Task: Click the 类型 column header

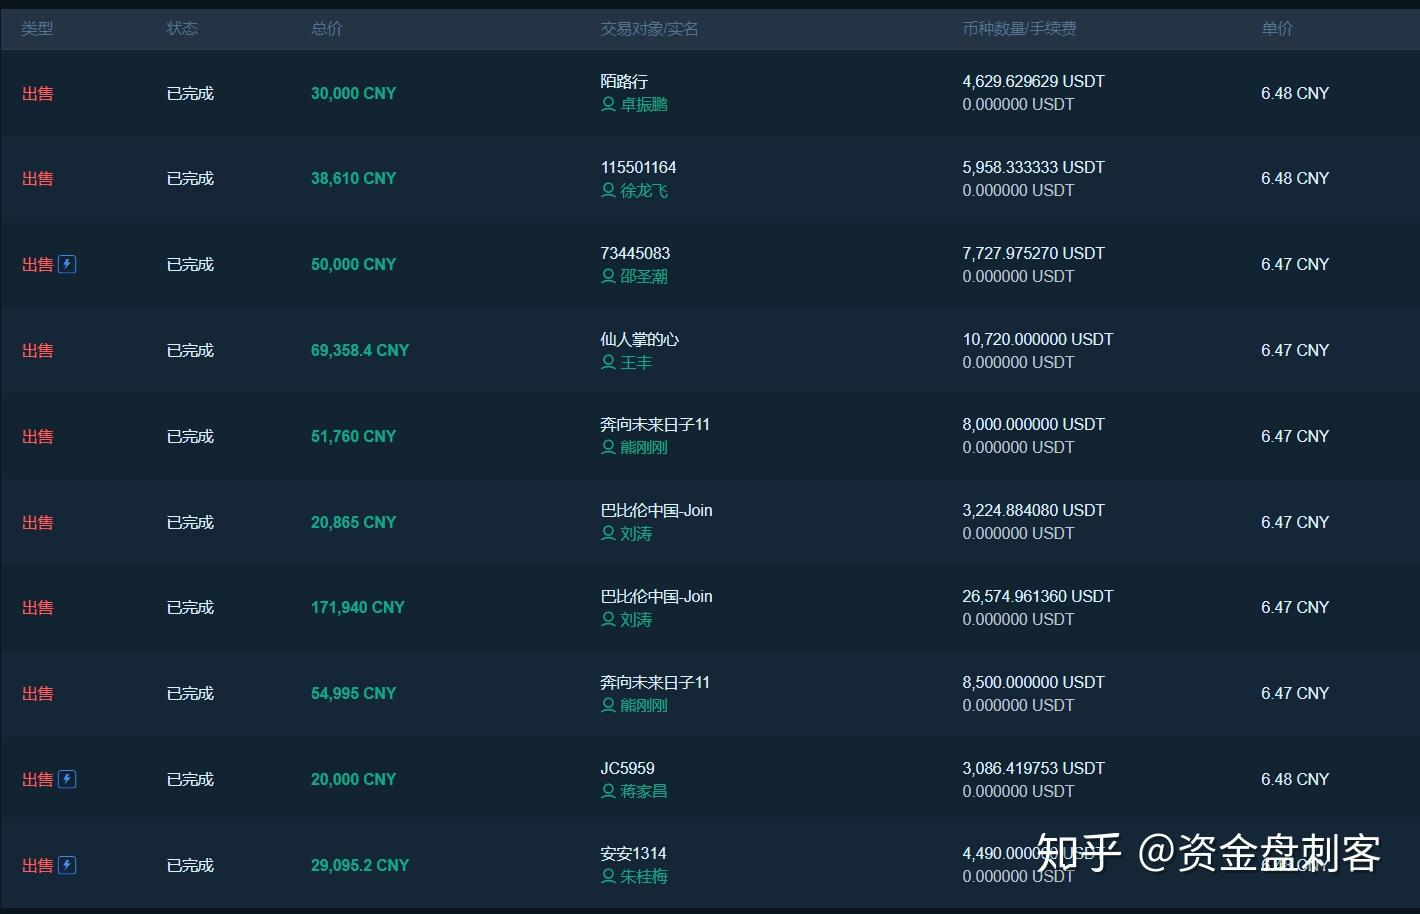Action: coord(37,29)
